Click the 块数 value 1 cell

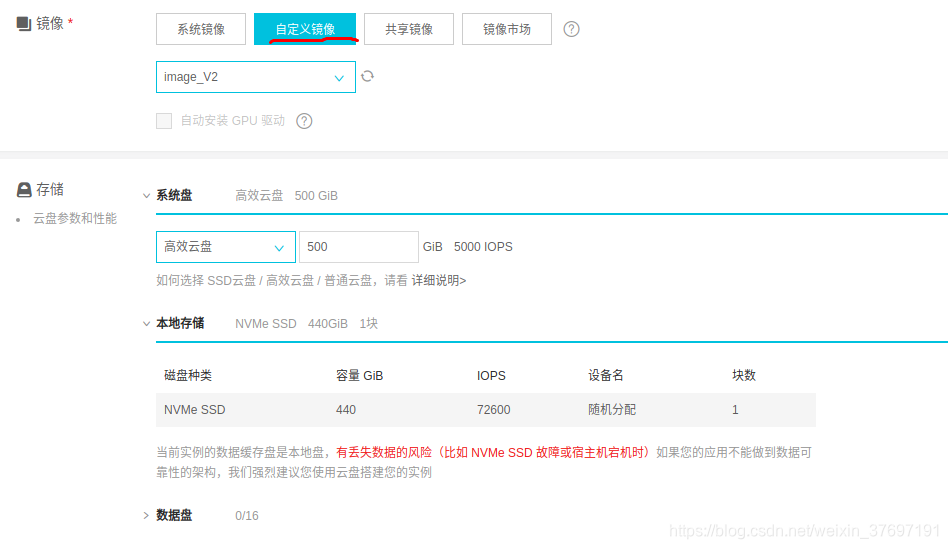735,410
